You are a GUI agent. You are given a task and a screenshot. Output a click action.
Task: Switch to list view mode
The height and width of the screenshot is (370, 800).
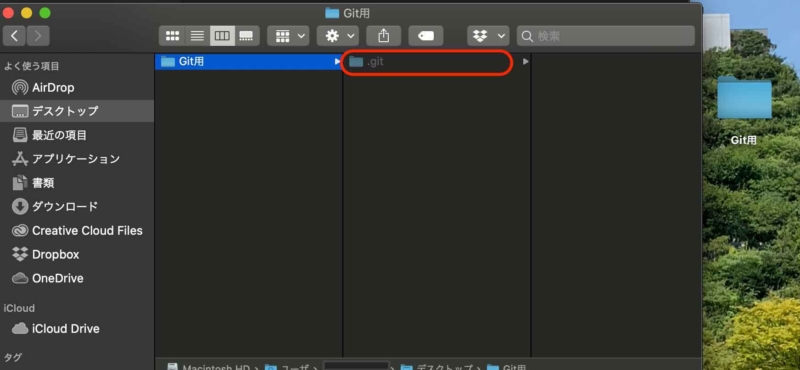point(197,36)
